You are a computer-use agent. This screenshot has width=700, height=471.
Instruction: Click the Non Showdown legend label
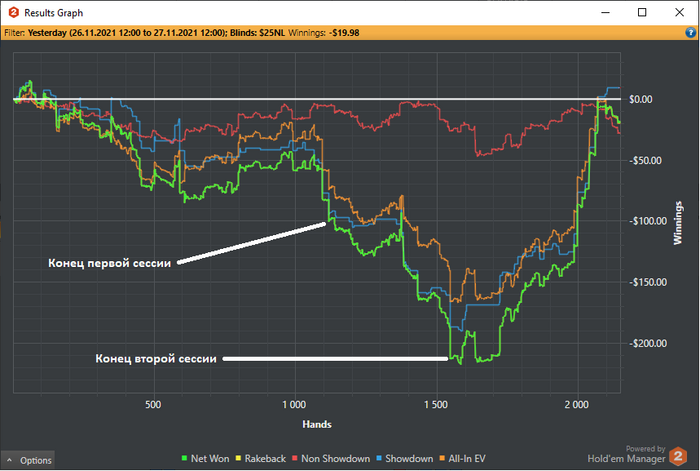[x=335, y=458]
